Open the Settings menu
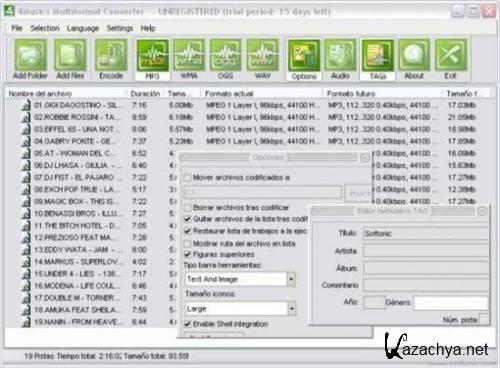 pos(120,28)
